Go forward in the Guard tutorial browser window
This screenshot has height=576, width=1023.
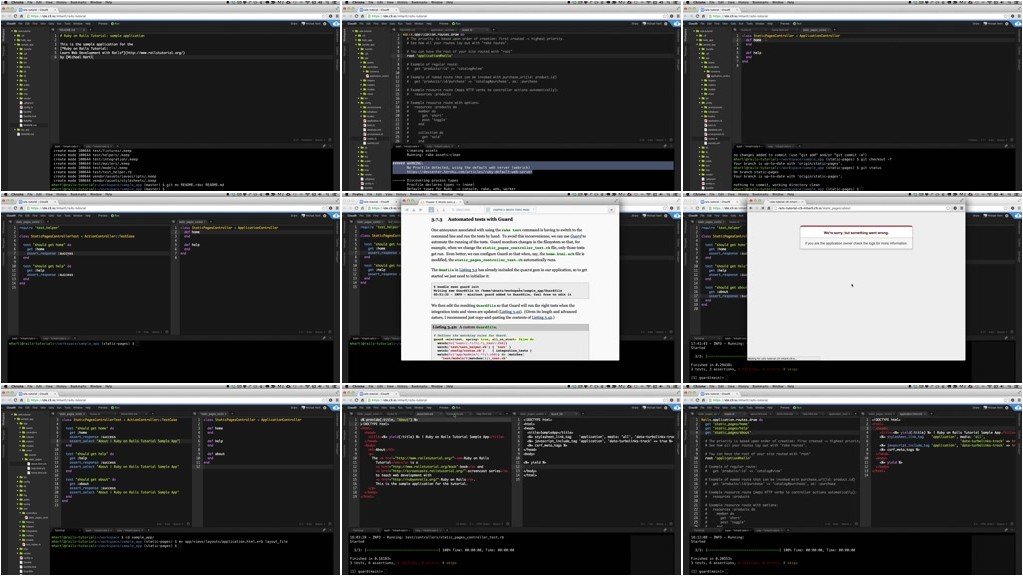(421, 210)
